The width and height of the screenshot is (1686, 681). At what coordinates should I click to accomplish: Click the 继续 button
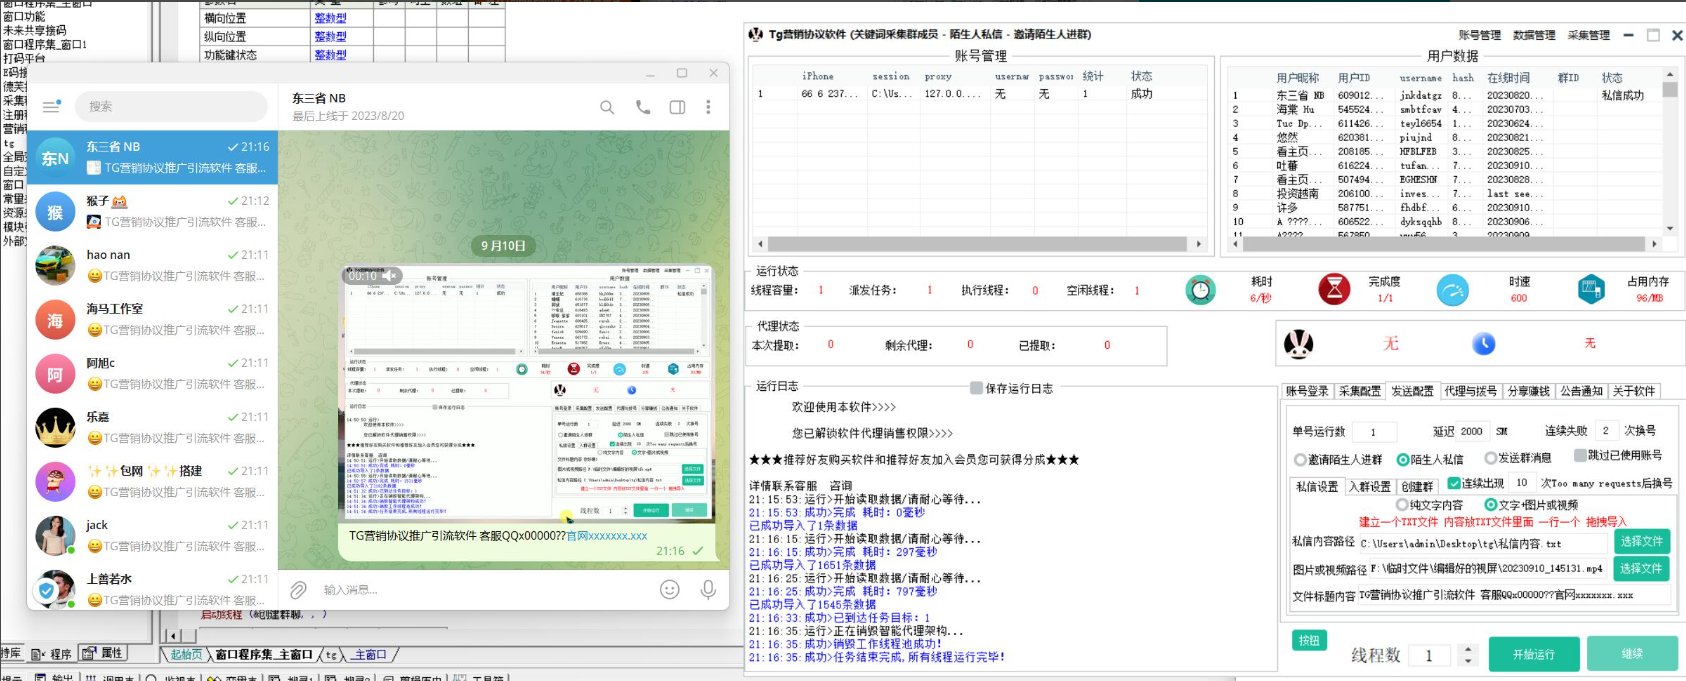[1632, 653]
